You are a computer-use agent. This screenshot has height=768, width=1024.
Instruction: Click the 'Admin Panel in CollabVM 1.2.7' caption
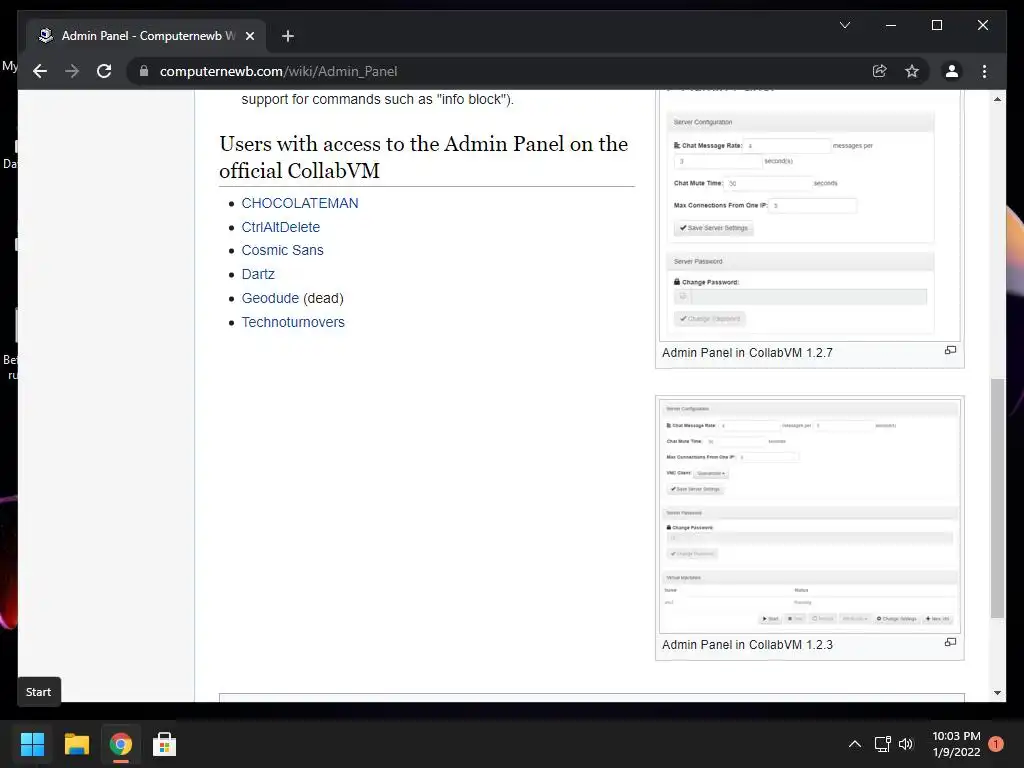[x=747, y=353]
